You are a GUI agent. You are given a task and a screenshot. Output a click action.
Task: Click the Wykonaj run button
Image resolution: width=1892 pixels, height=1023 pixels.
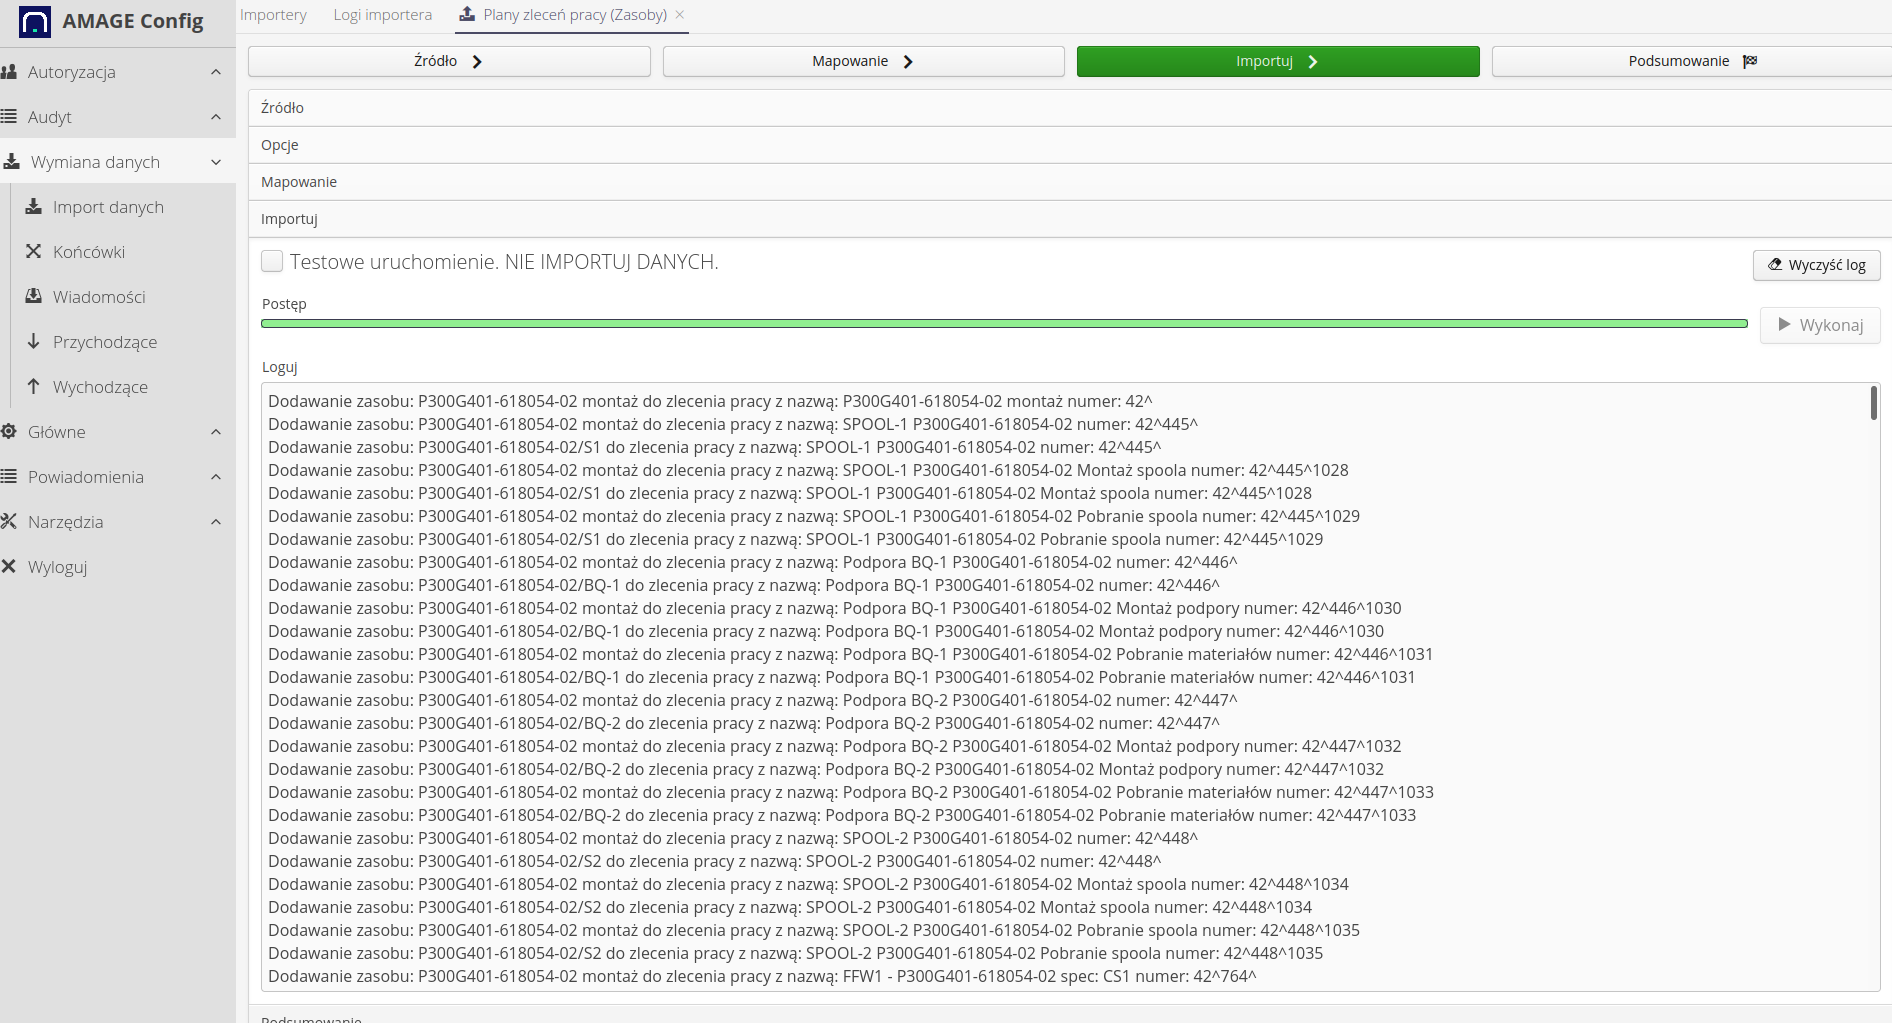tap(1819, 325)
